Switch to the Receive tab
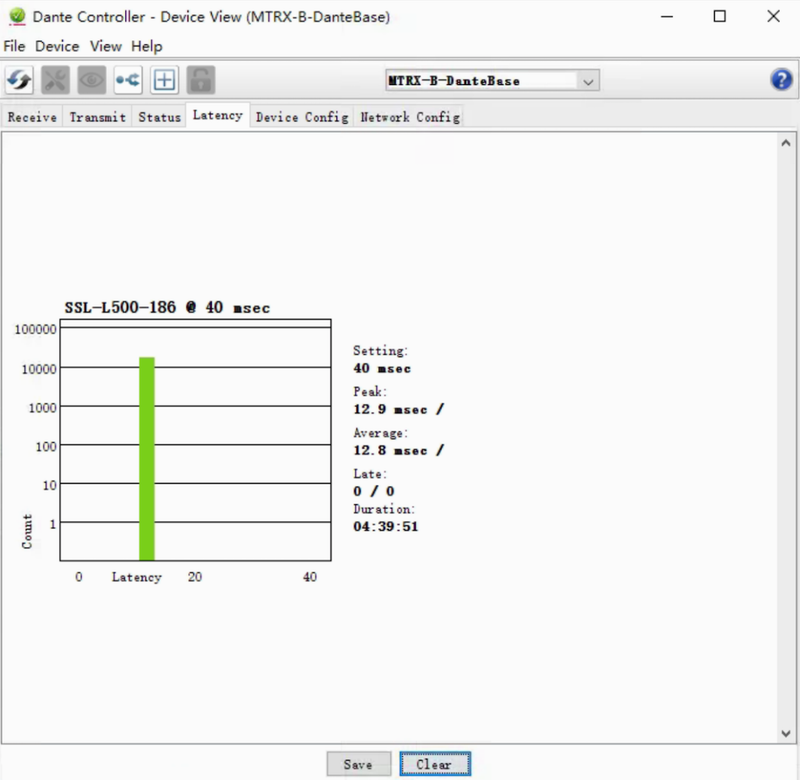 click(x=32, y=117)
